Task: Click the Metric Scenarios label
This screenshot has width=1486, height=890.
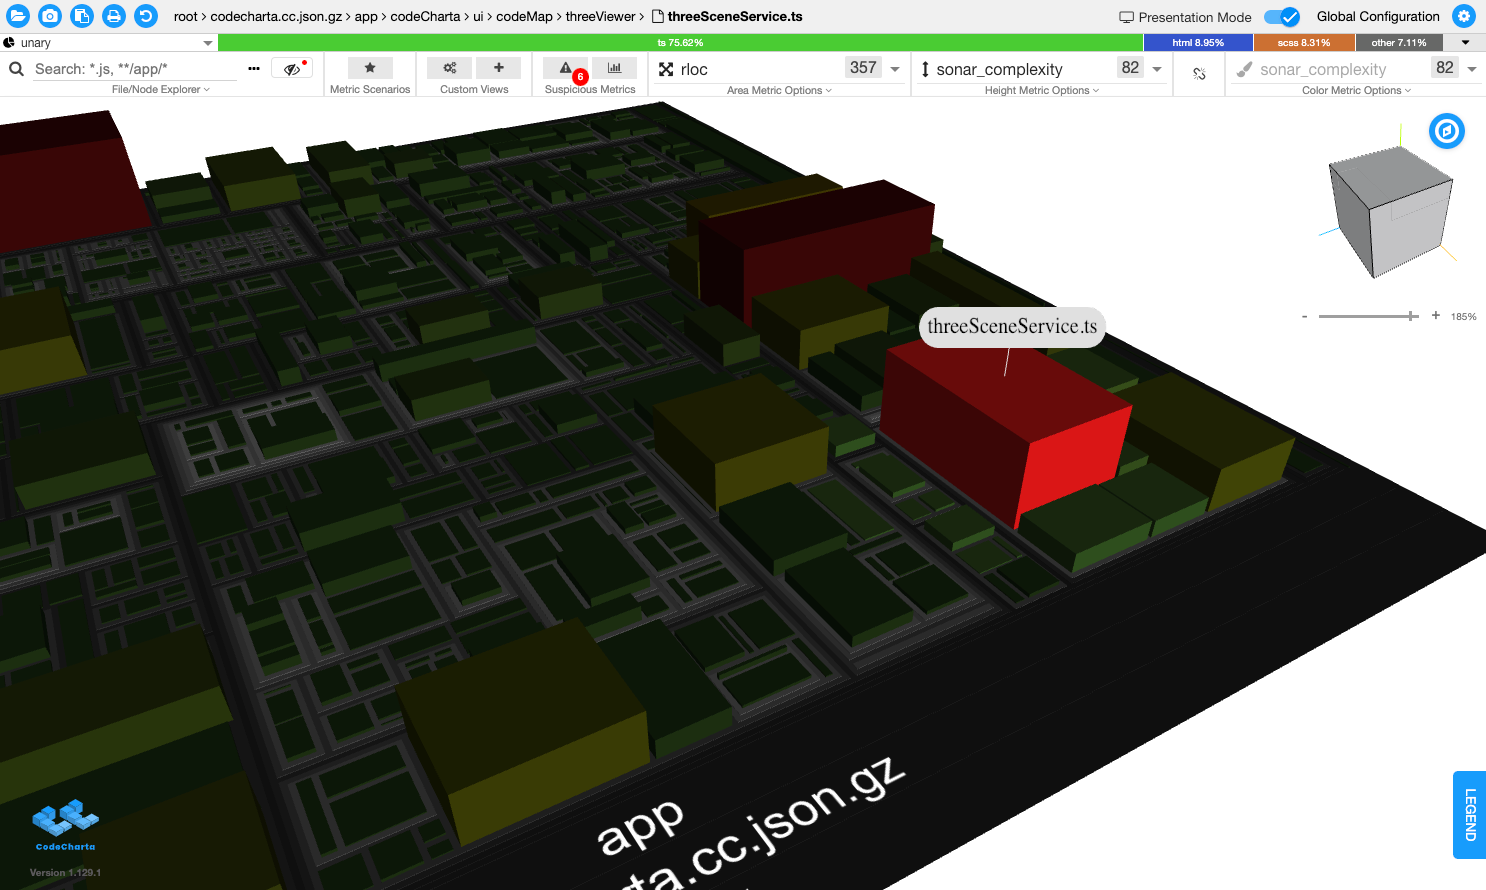Action: 370,89
